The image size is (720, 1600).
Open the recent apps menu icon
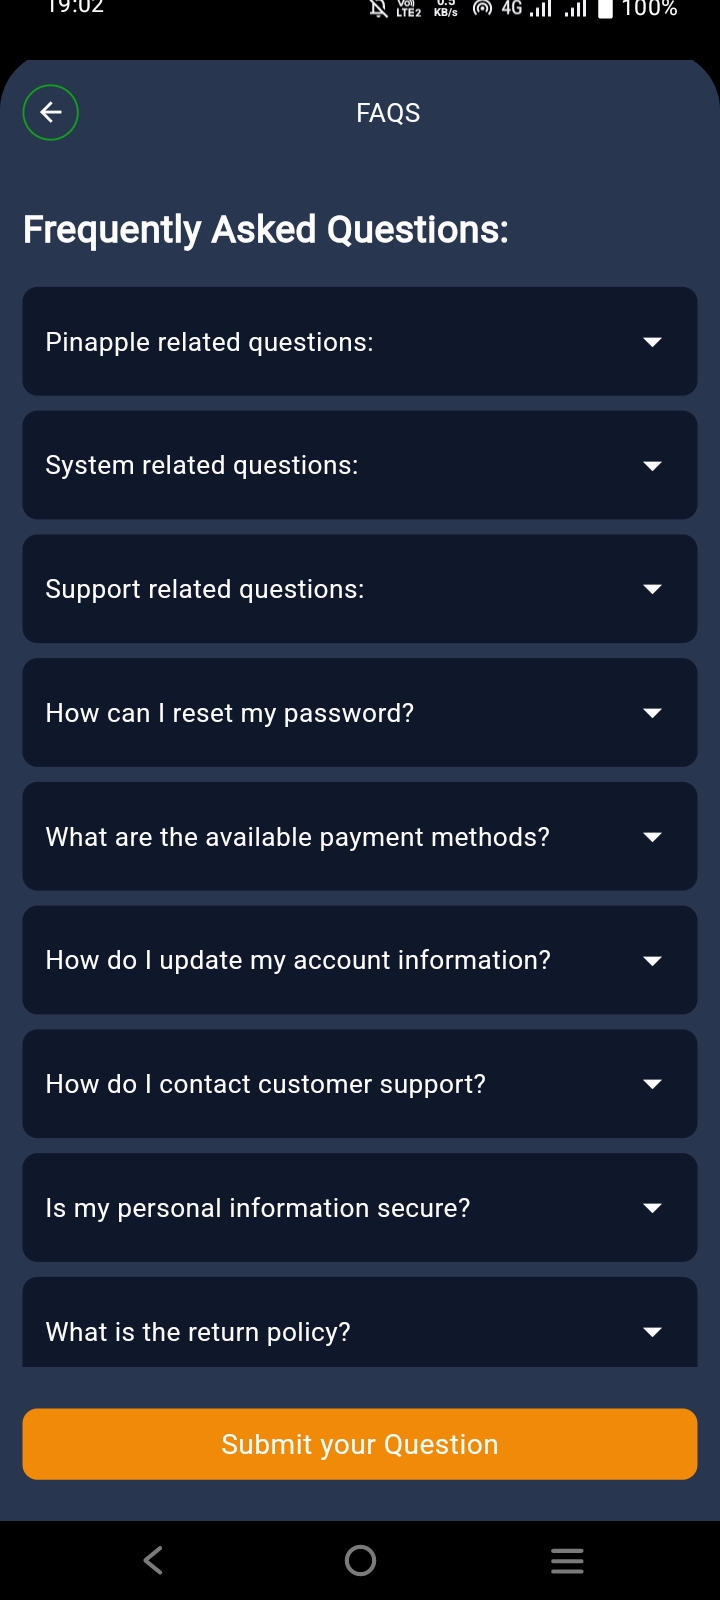coord(567,1560)
